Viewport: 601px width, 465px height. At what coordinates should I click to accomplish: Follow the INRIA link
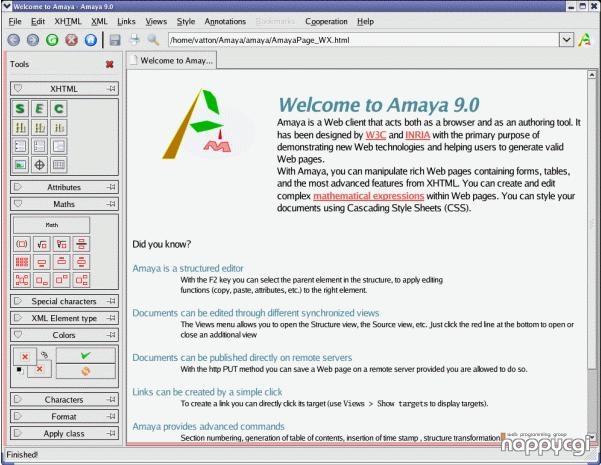tap(417, 135)
